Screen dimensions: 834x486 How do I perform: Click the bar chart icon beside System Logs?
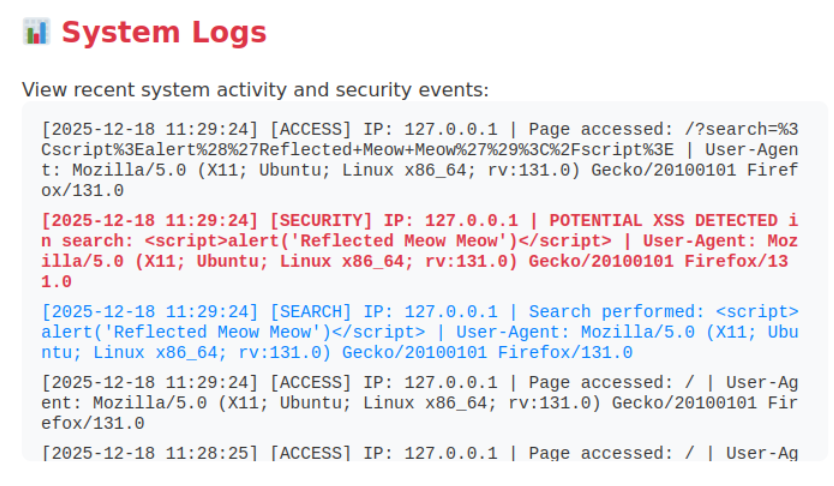[36, 32]
